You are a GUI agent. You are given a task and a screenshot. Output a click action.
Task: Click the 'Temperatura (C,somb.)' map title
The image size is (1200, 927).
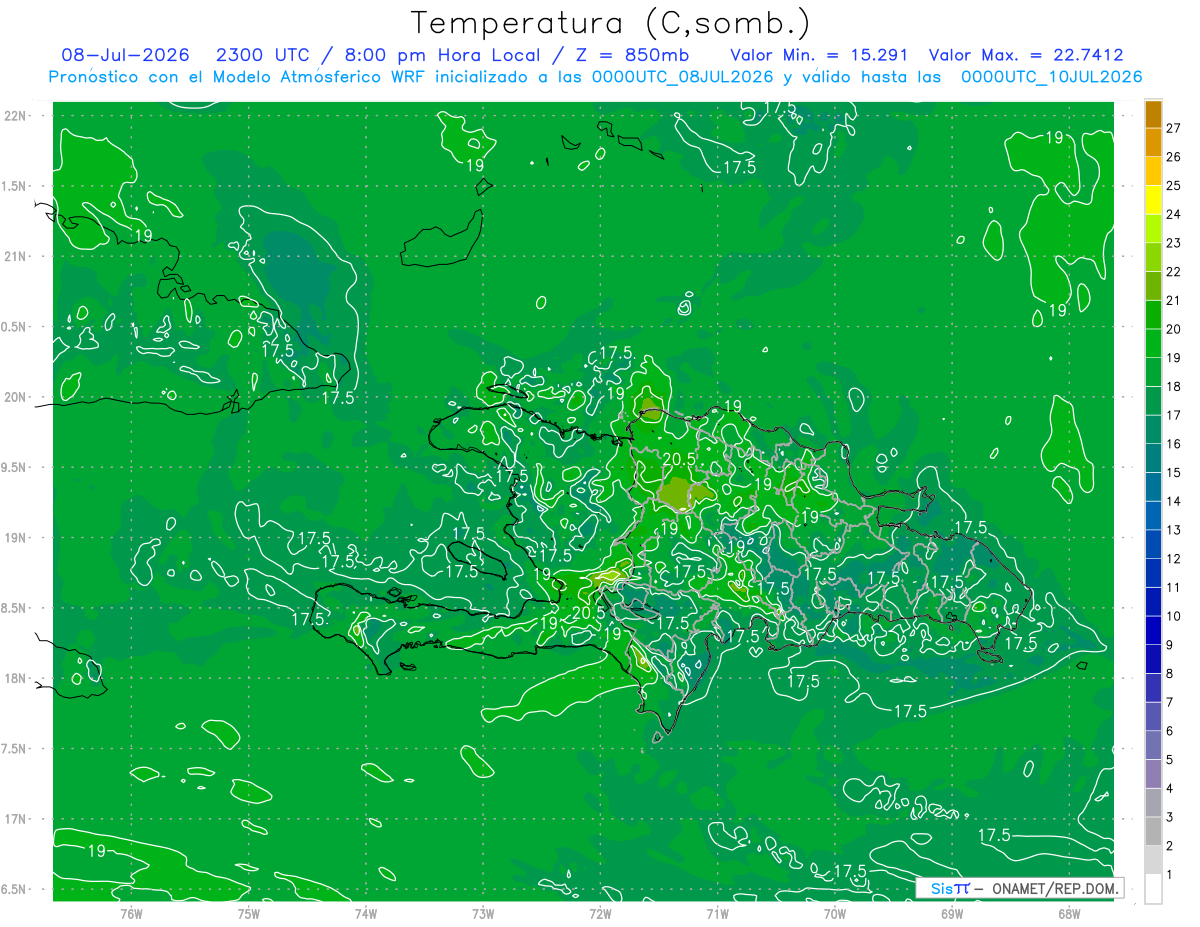click(x=611, y=24)
